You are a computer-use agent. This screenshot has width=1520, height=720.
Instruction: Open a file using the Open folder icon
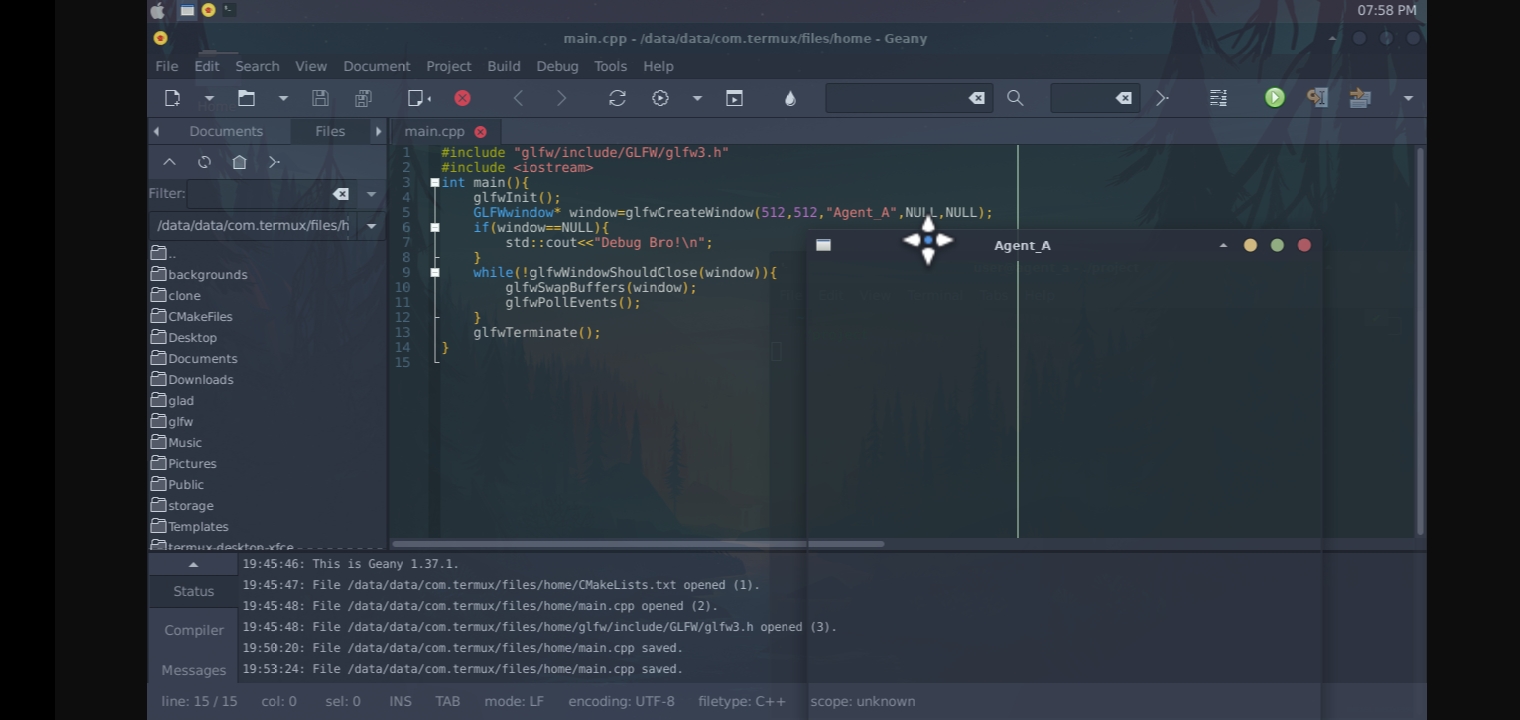tap(246, 97)
